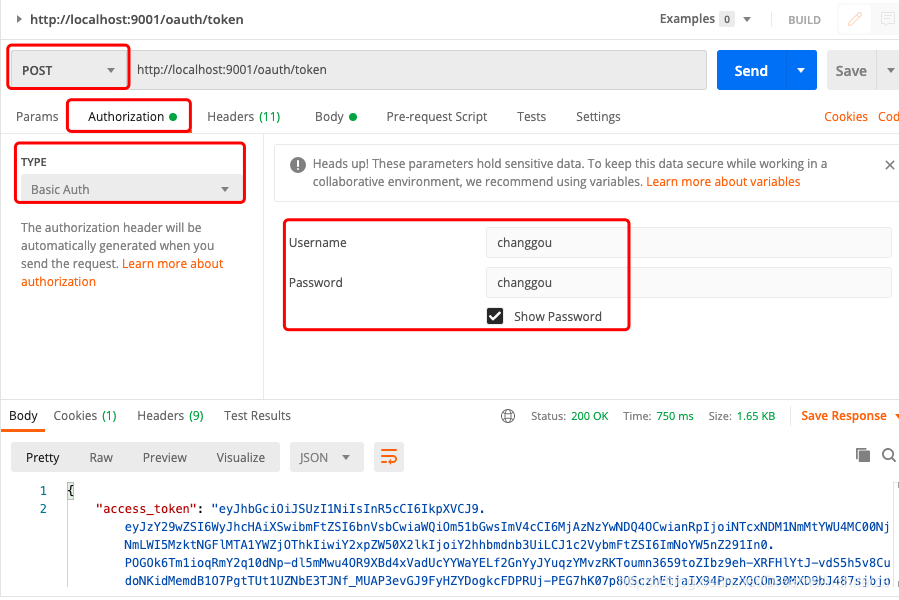
Task: Click the Password input field
Action: tap(689, 283)
